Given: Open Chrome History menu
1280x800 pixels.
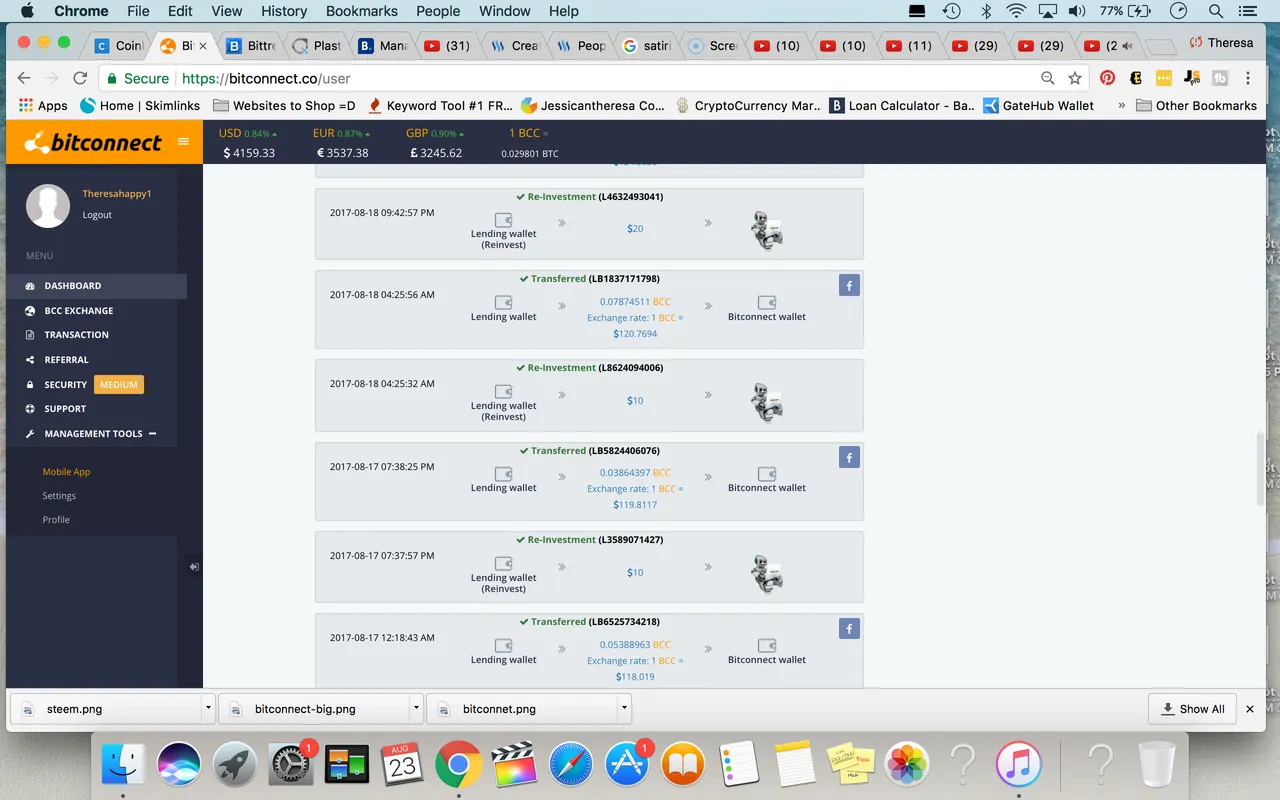Looking at the screenshot, I should coord(284,11).
